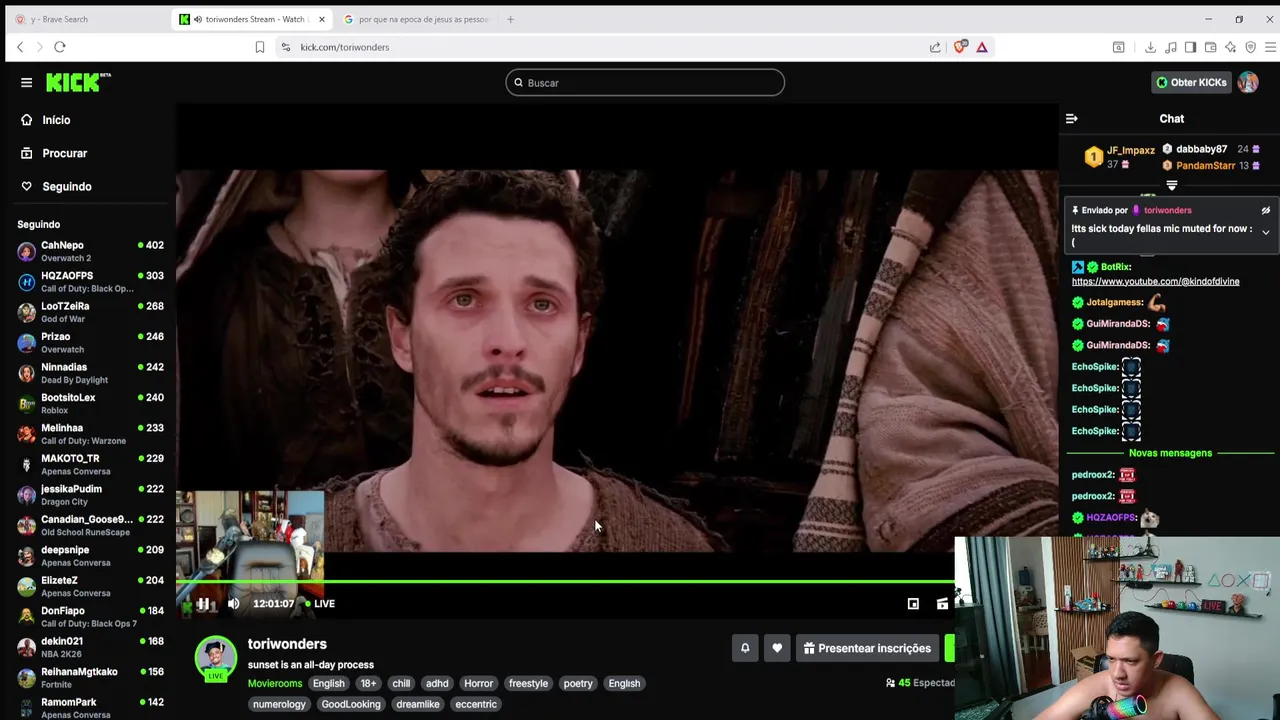Screen dimensions: 1280x720
Task: Select the 18+ tag
Action: (368, 684)
